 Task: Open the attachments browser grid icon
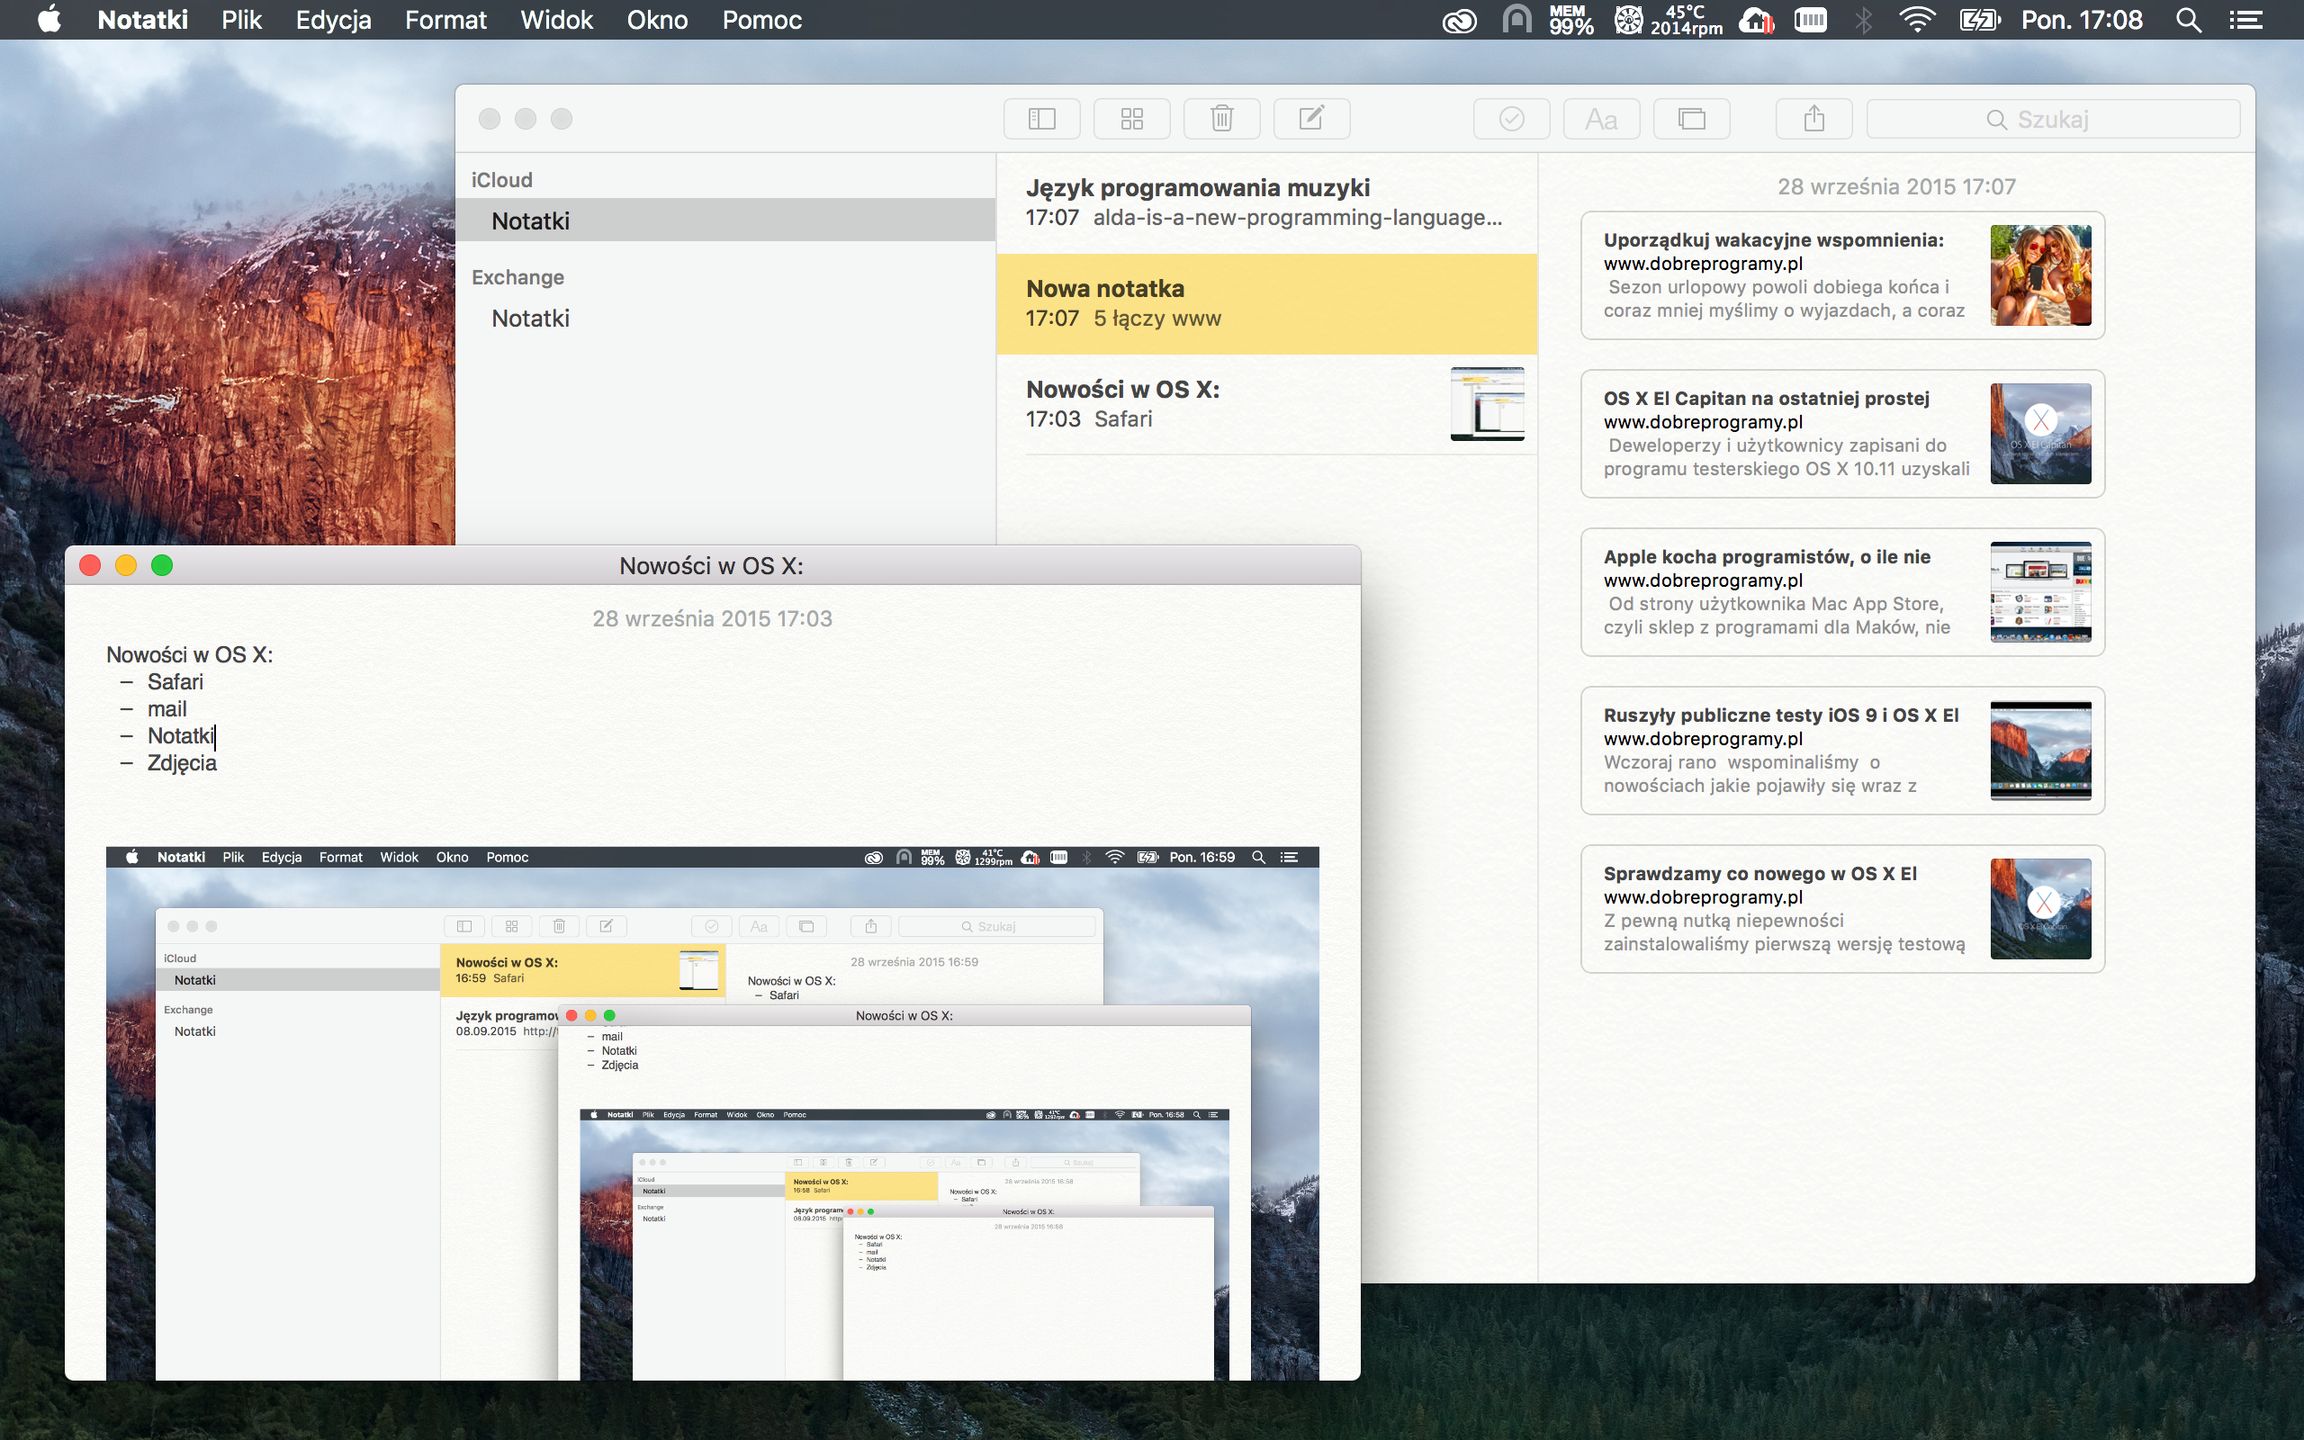[1131, 119]
